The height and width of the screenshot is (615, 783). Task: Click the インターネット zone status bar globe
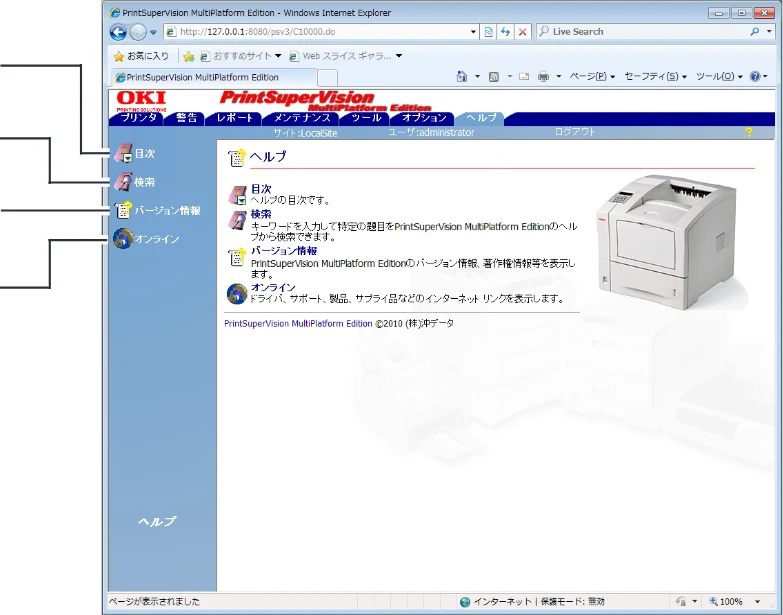[x=465, y=602]
